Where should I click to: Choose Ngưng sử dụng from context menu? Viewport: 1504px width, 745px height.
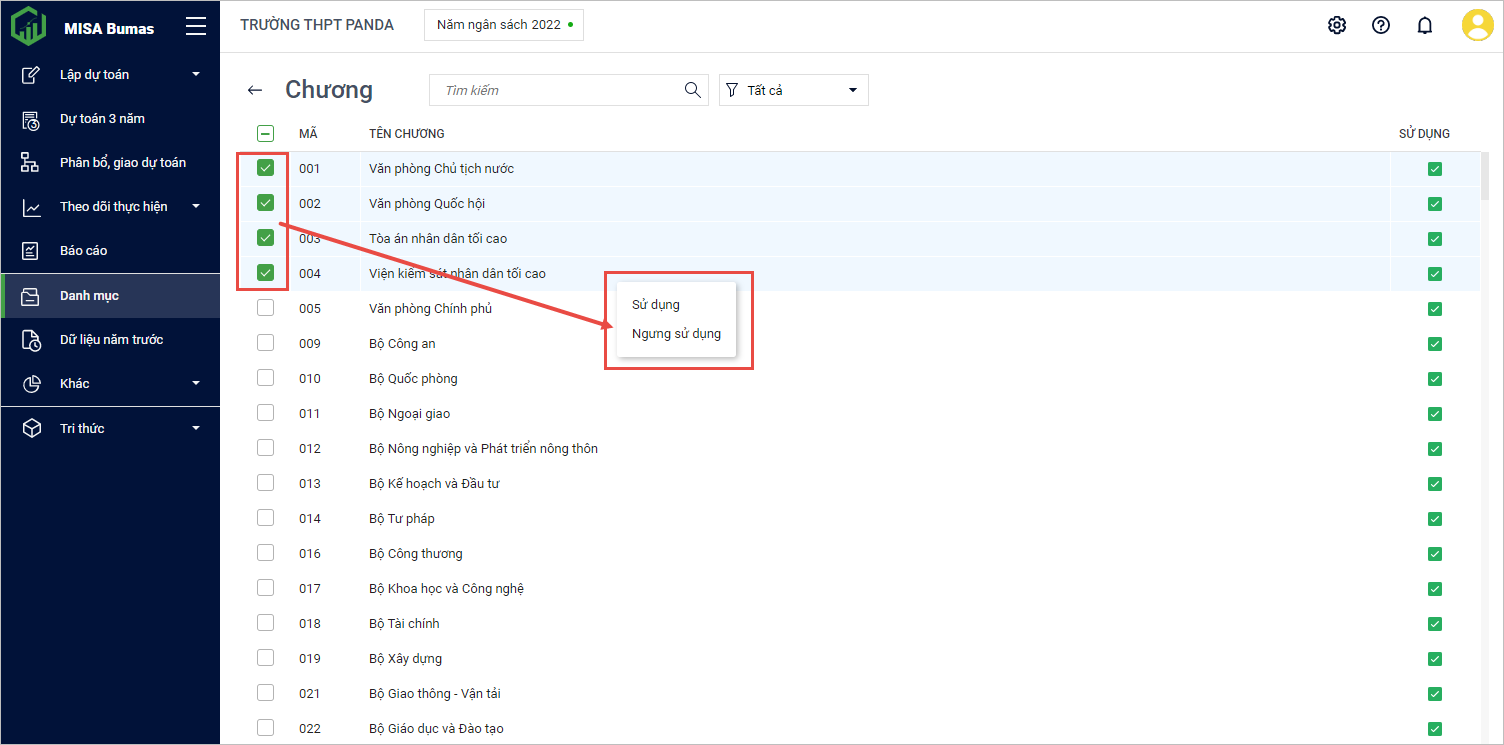click(676, 334)
